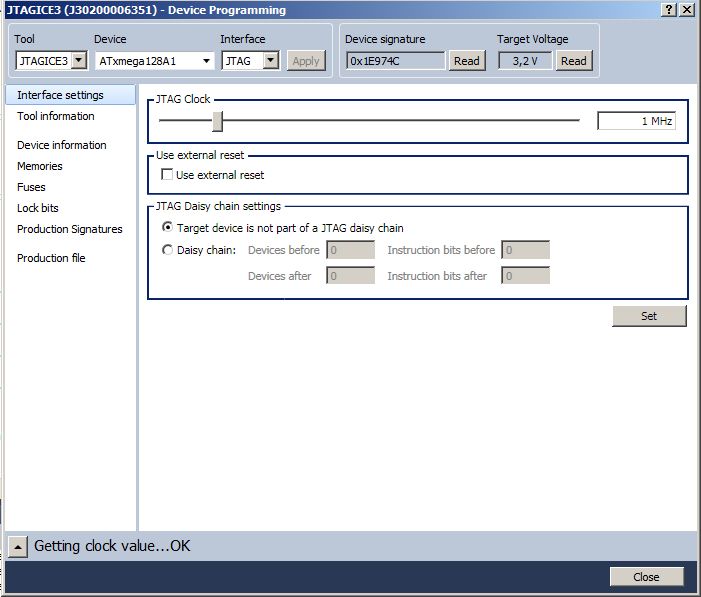
Task: Click the Target Voltage field 3,2 V
Action: [525, 61]
